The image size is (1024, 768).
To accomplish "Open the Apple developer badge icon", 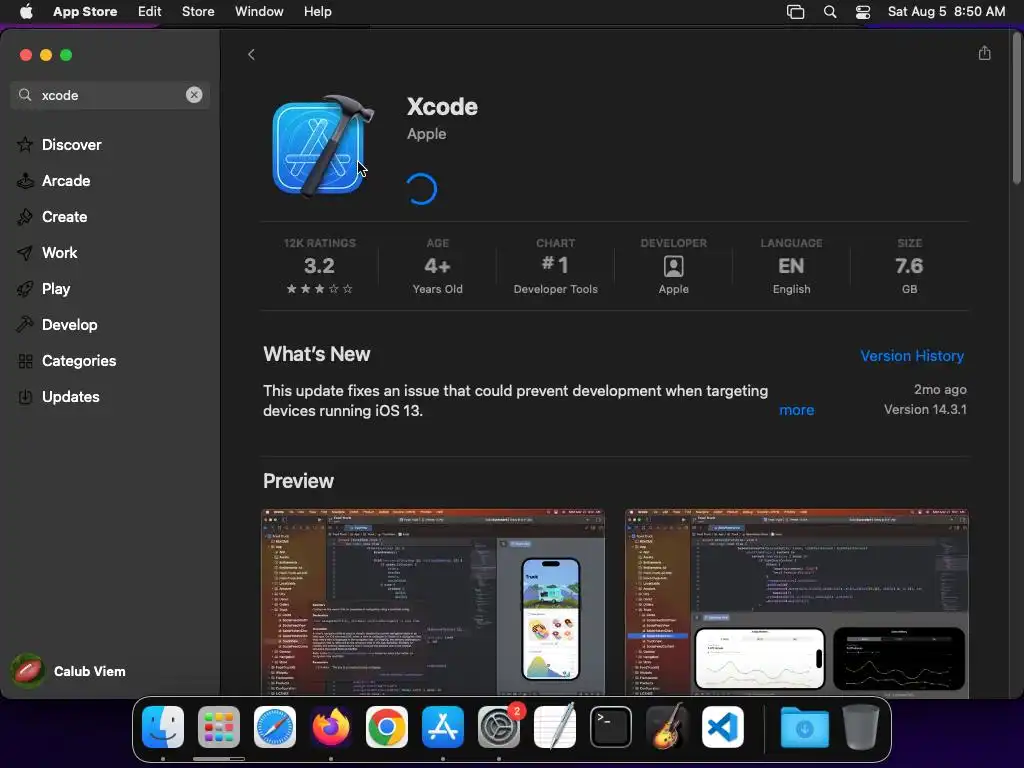I will coord(673,266).
